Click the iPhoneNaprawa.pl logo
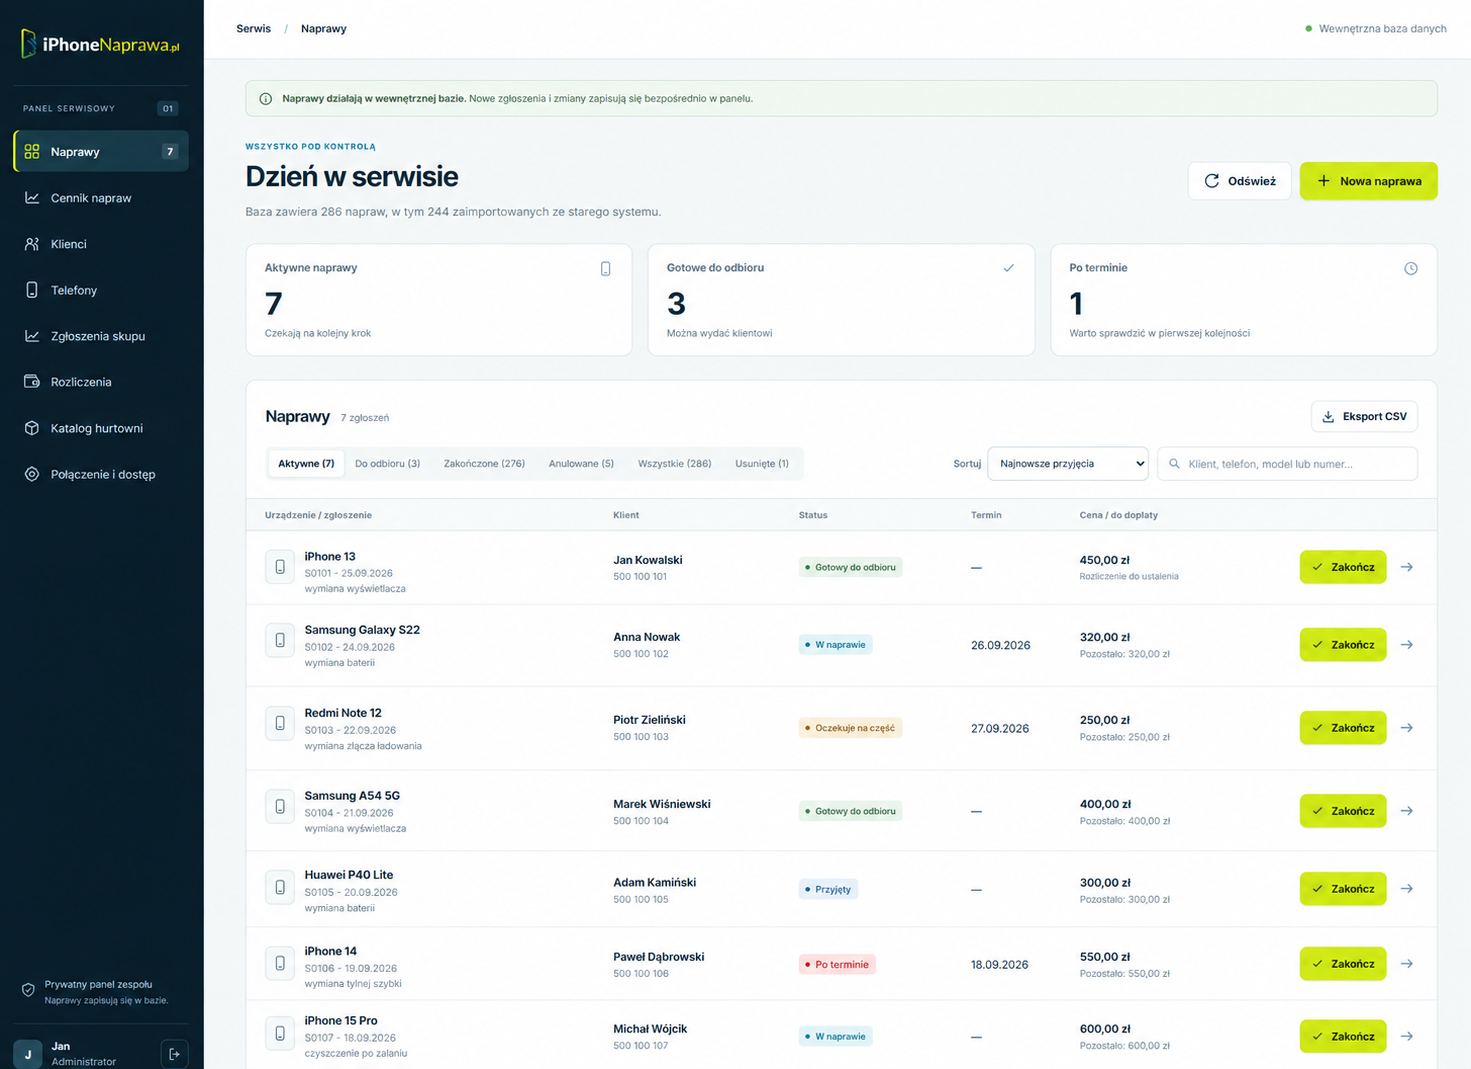This screenshot has width=1471, height=1069. 100,44
